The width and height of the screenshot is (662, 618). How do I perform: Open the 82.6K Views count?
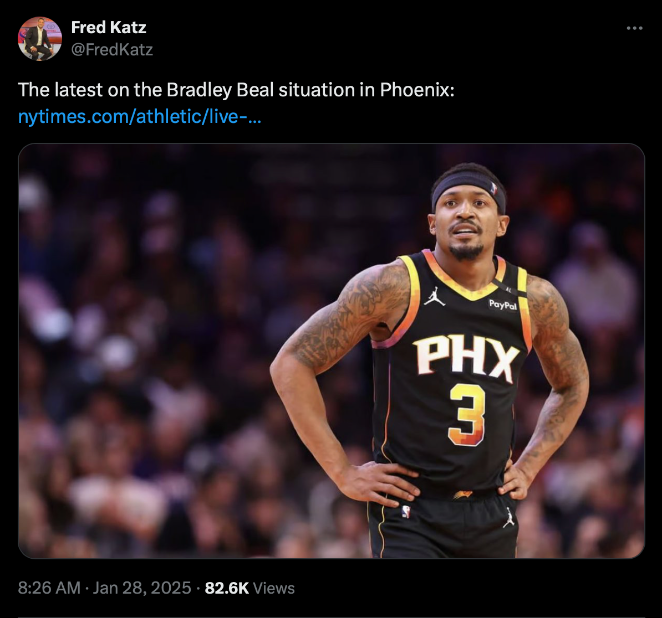[x=249, y=588]
